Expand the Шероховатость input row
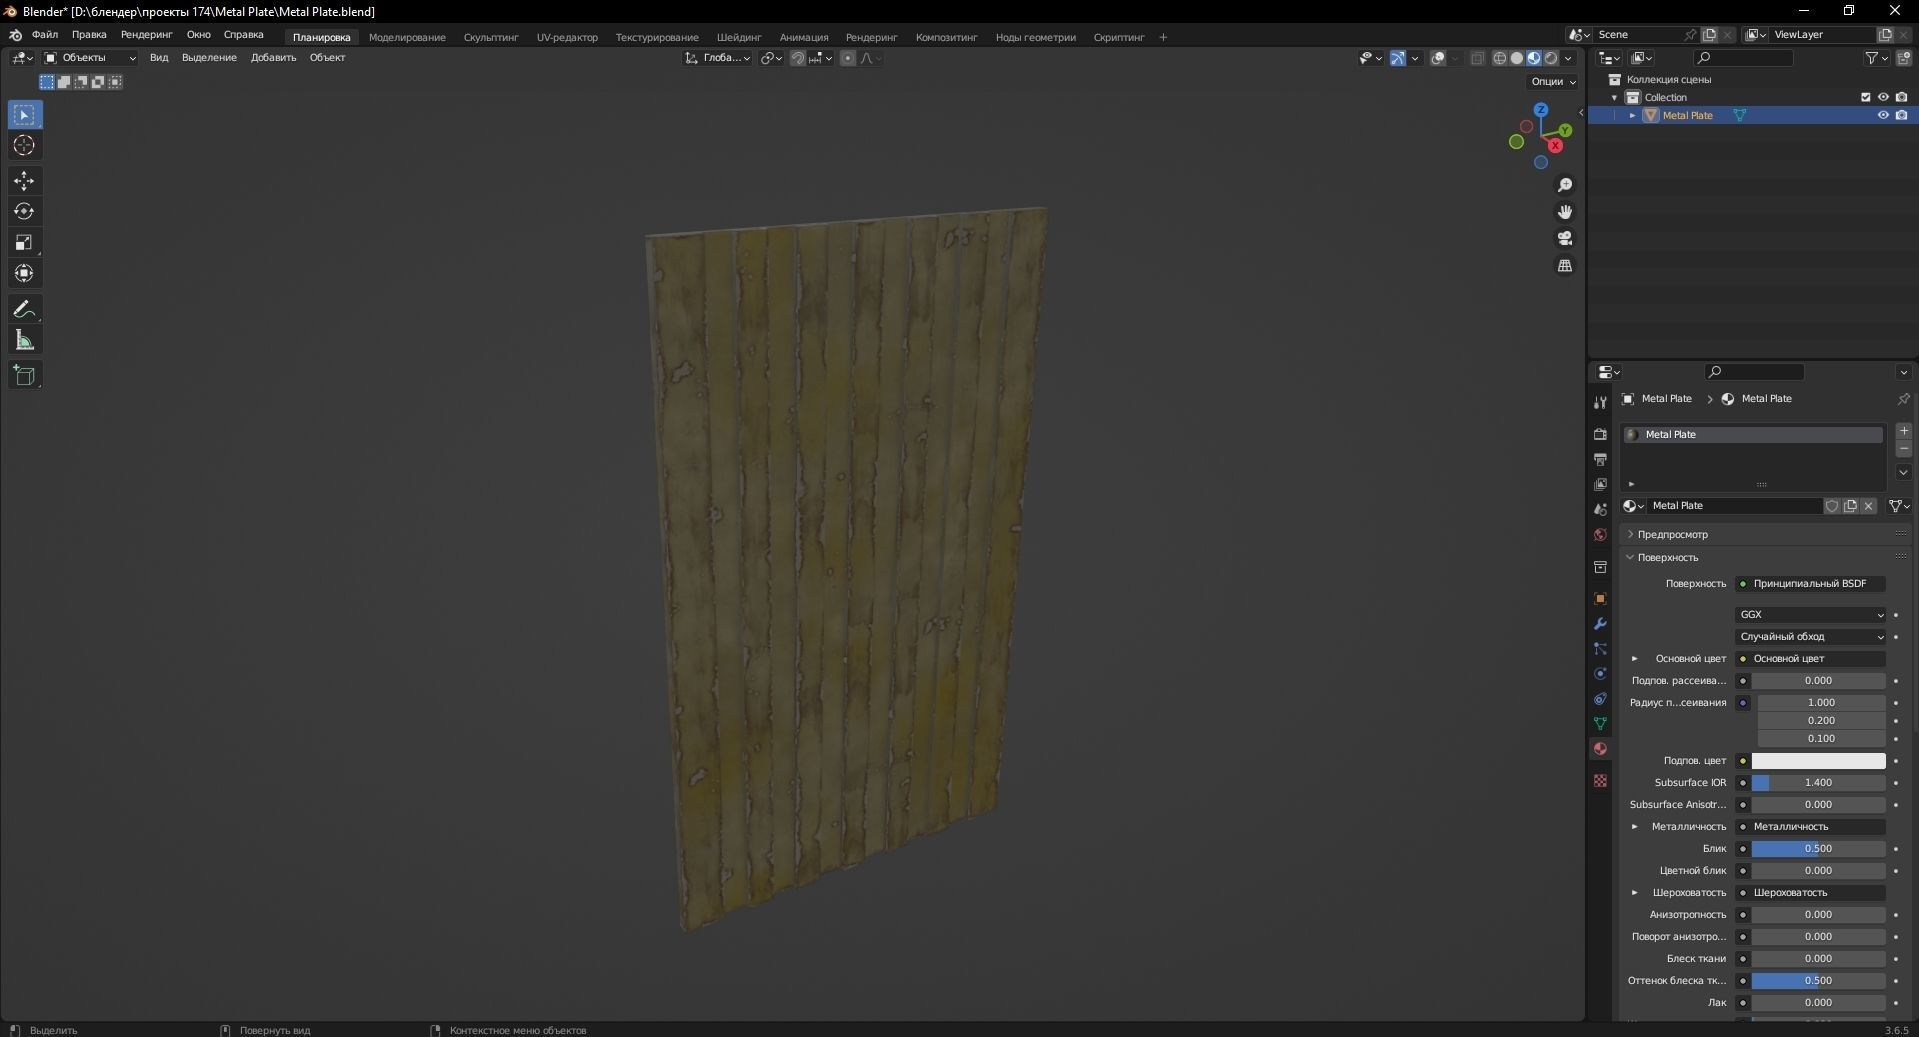 click(1635, 892)
